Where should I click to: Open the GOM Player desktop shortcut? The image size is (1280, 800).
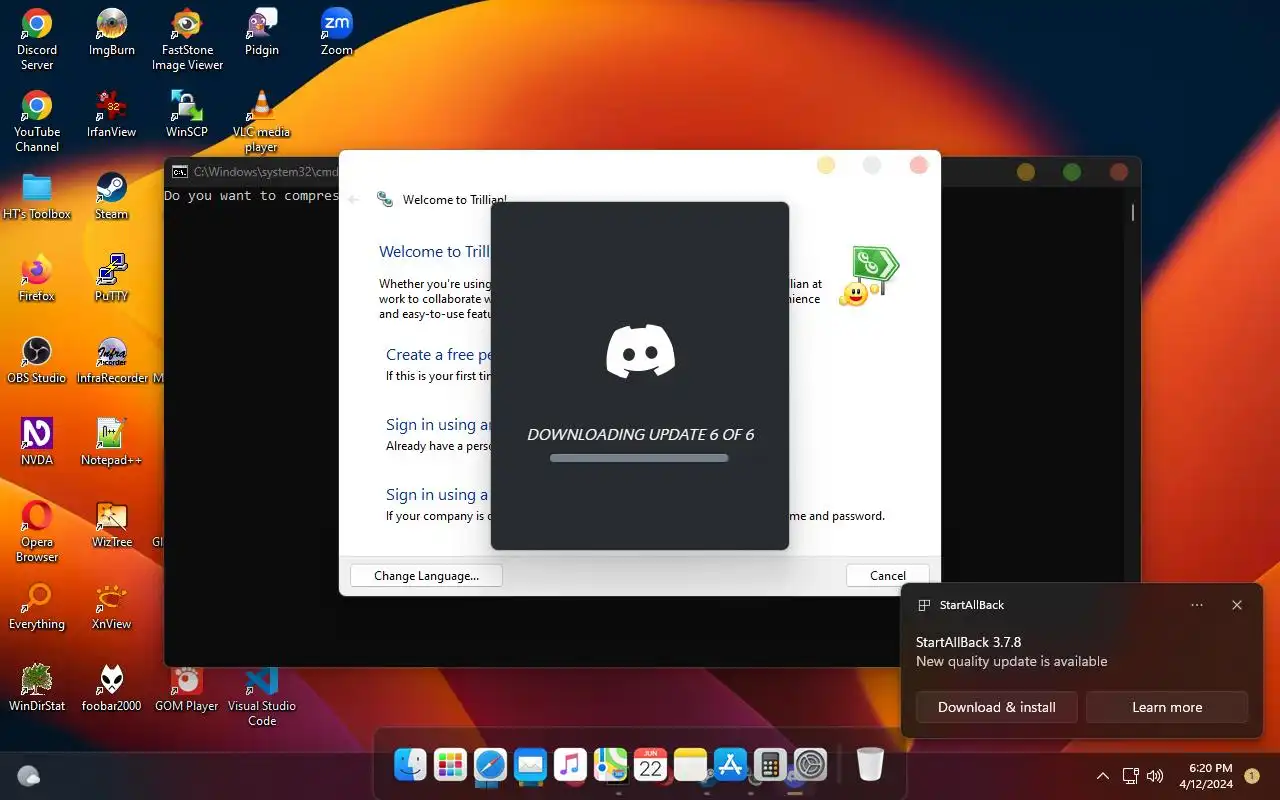point(187,689)
